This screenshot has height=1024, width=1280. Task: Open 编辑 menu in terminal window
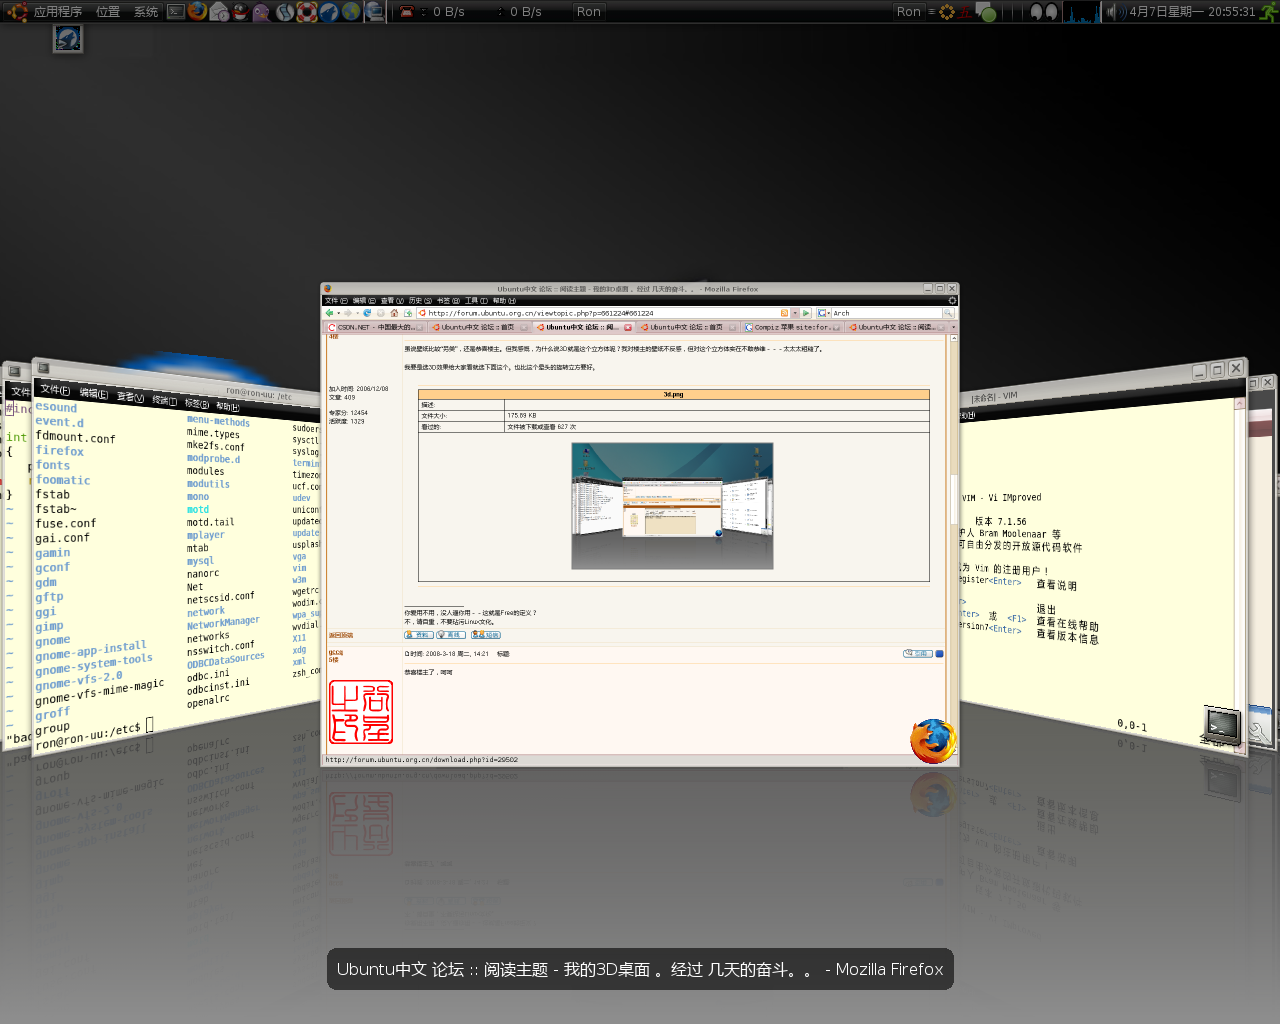tap(93, 393)
